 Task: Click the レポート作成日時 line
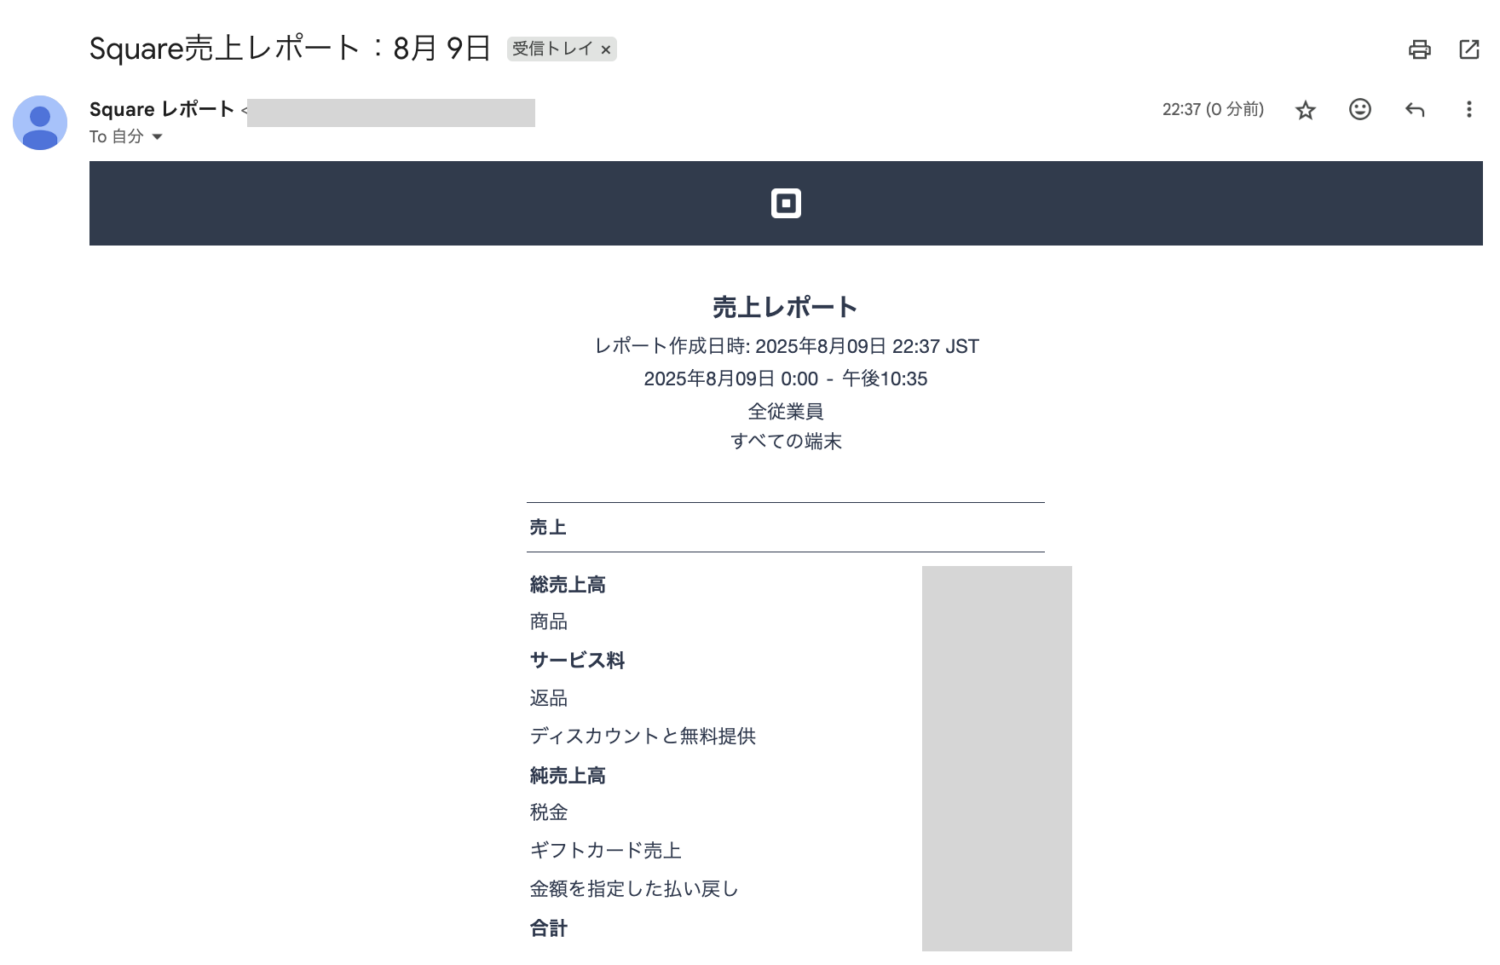(786, 346)
